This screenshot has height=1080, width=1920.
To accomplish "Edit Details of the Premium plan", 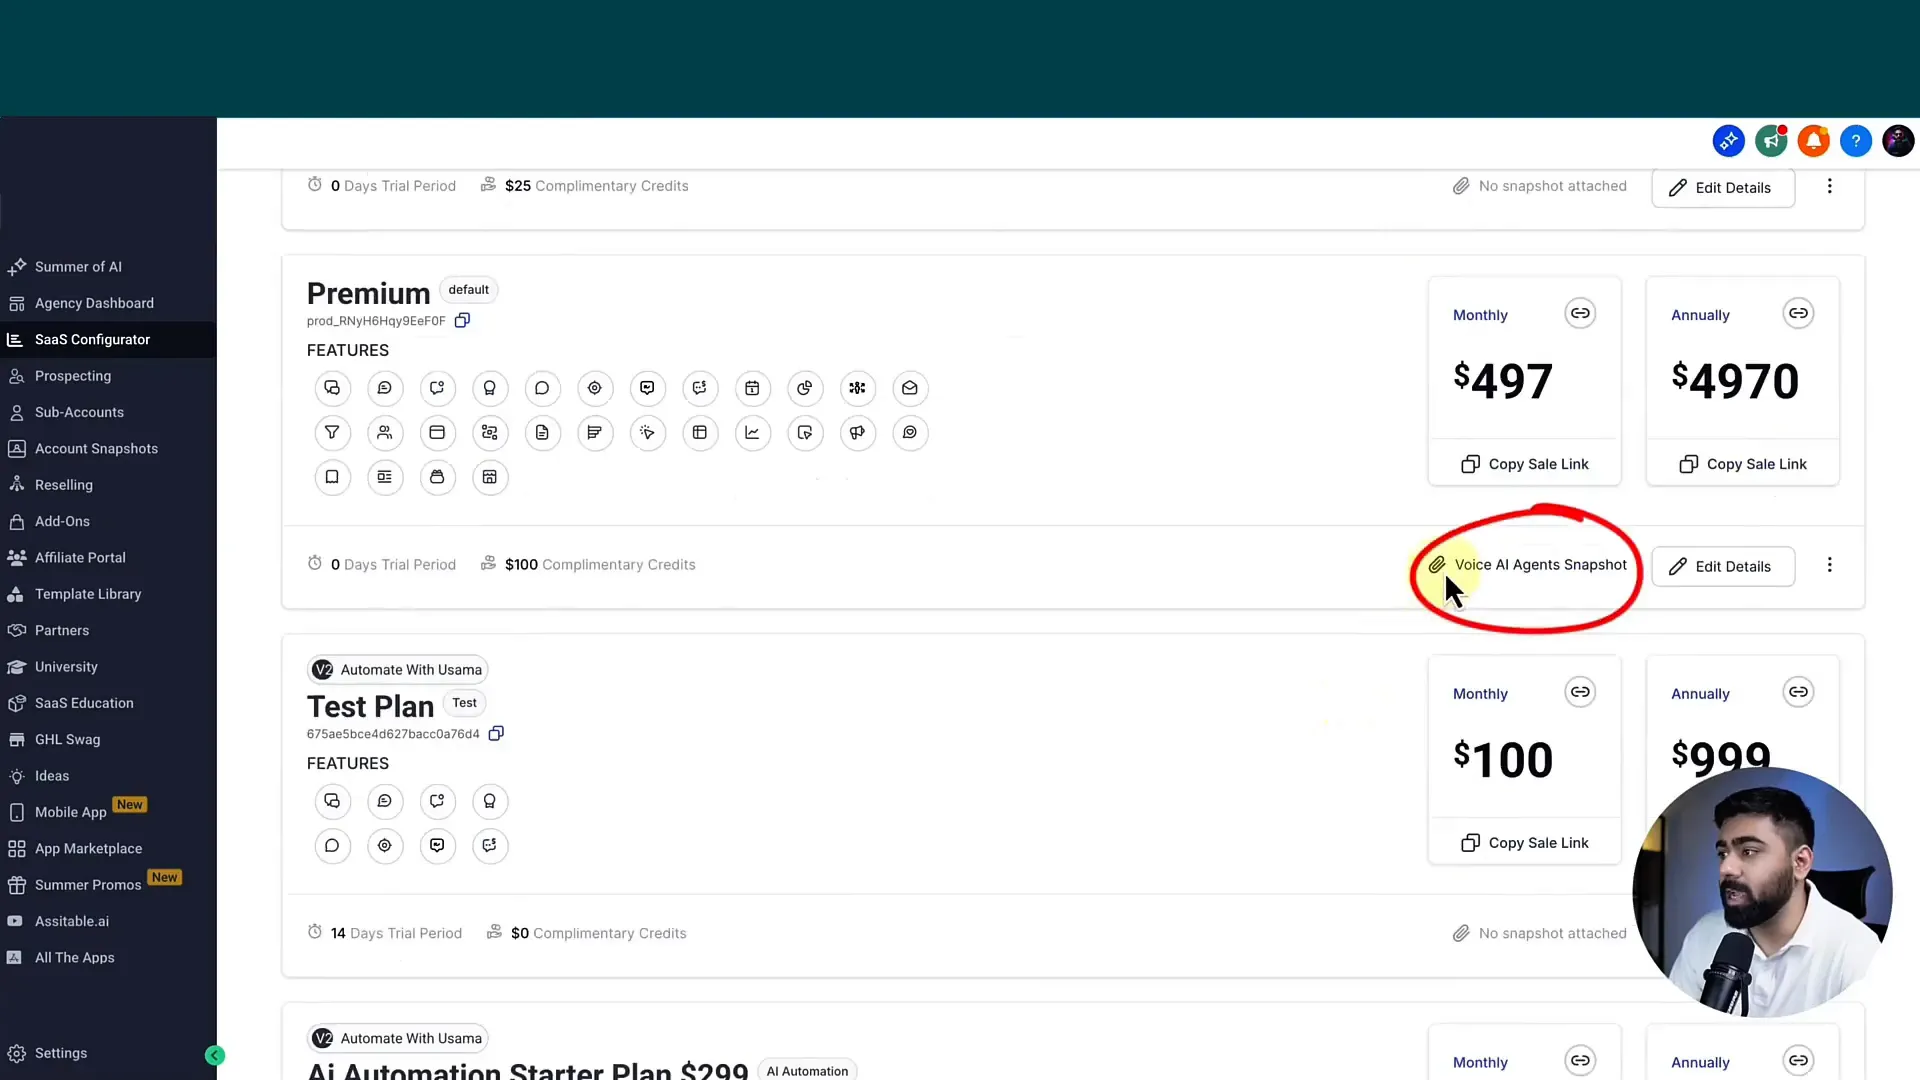I will point(1723,566).
